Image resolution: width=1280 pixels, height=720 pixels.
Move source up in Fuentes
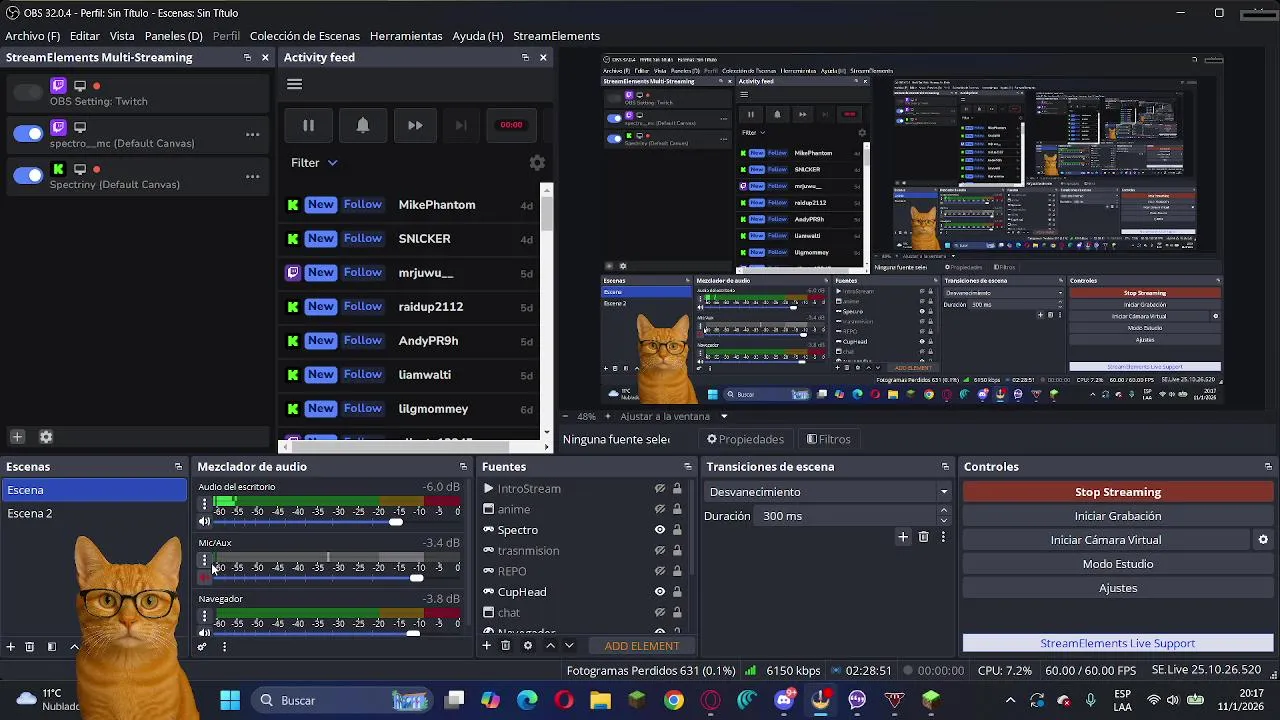tap(550, 646)
